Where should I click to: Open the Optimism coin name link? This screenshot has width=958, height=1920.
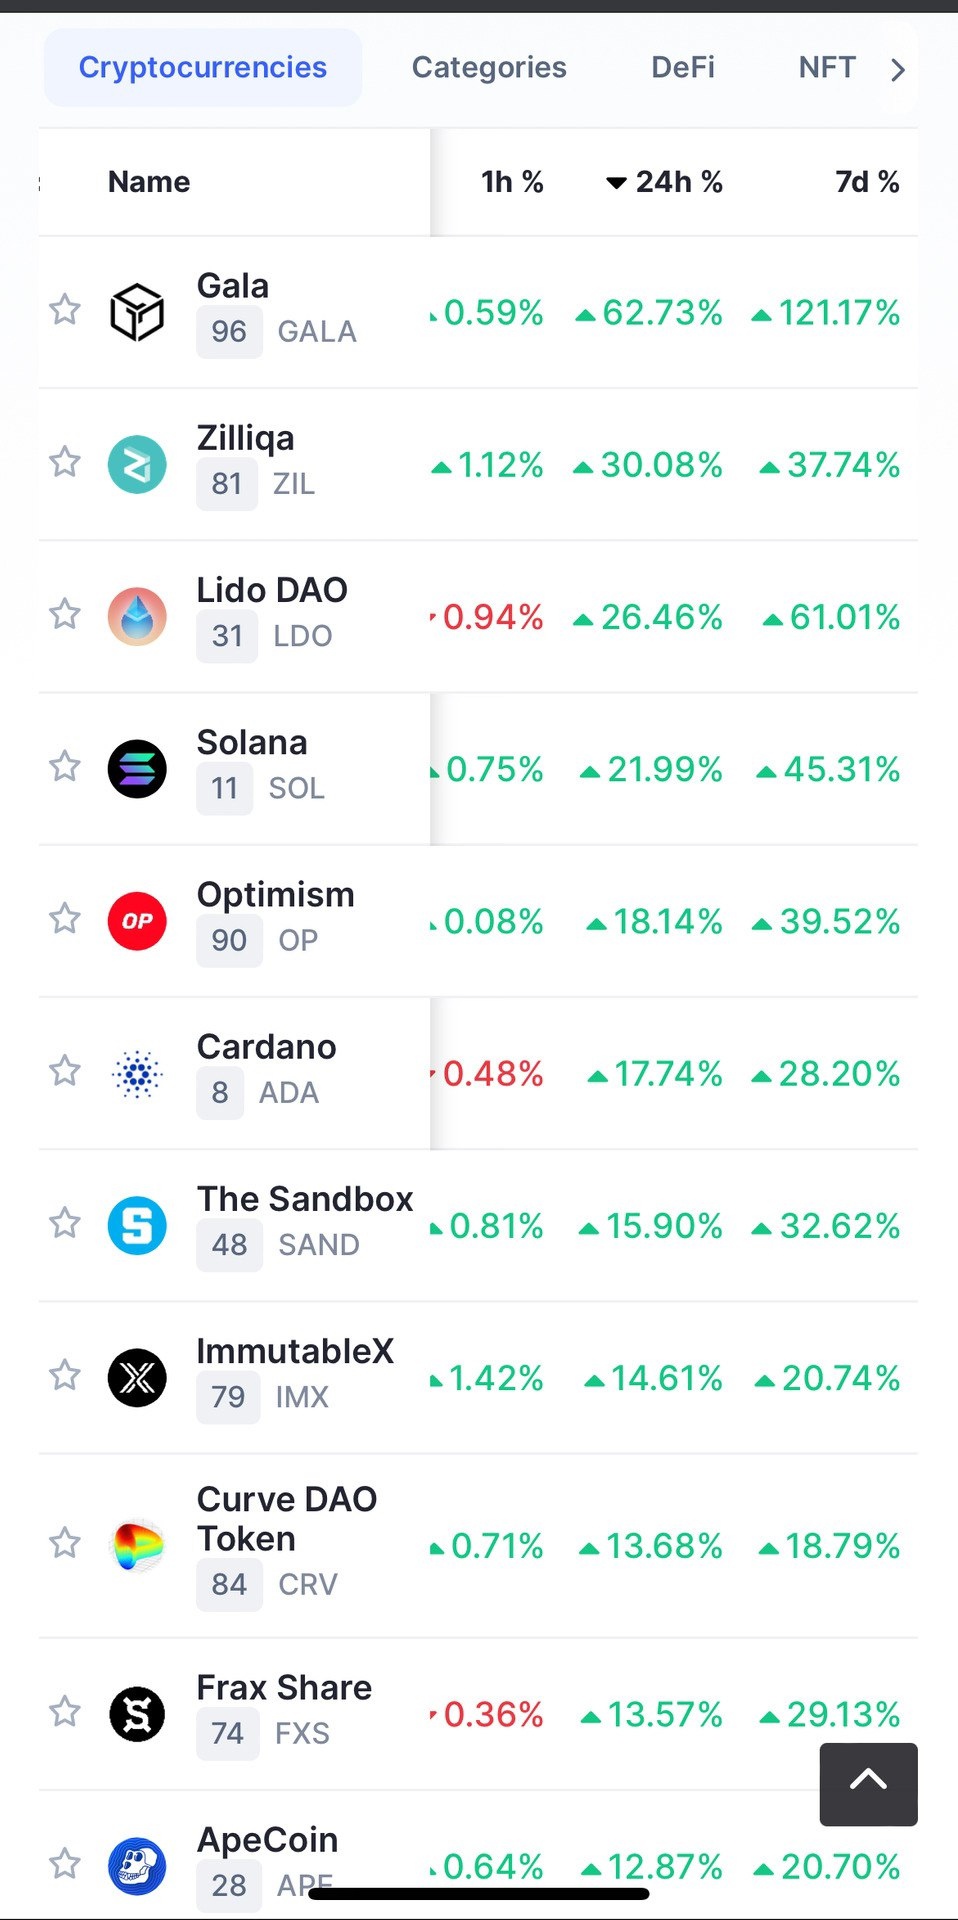(276, 894)
